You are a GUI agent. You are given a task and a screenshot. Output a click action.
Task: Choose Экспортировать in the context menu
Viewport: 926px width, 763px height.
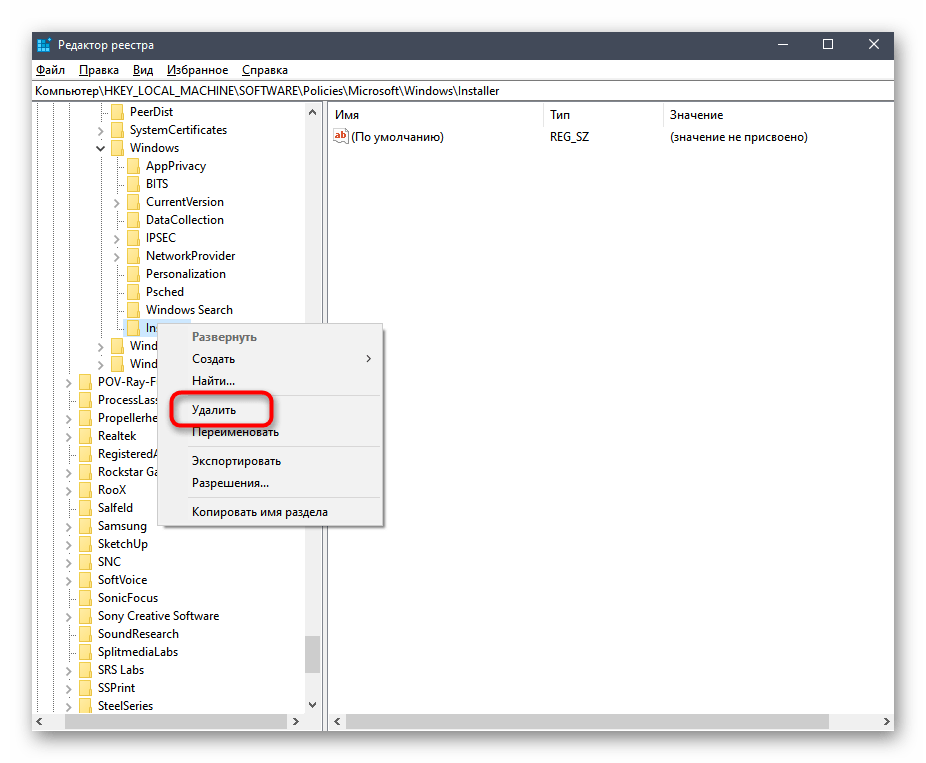click(236, 461)
